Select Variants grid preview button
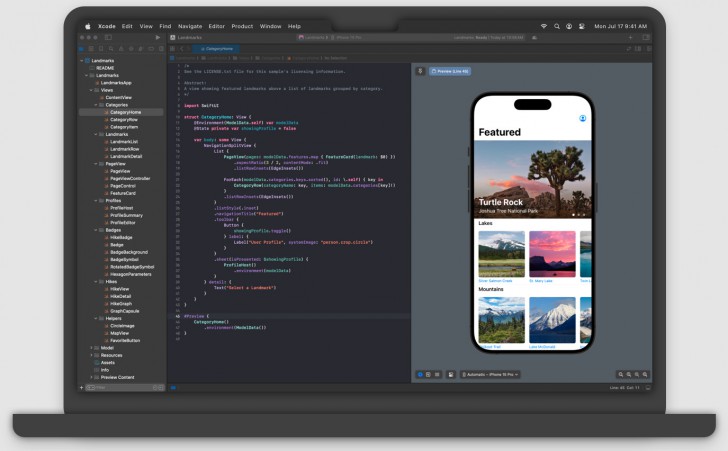The height and width of the screenshot is (451, 728). (x=437, y=374)
